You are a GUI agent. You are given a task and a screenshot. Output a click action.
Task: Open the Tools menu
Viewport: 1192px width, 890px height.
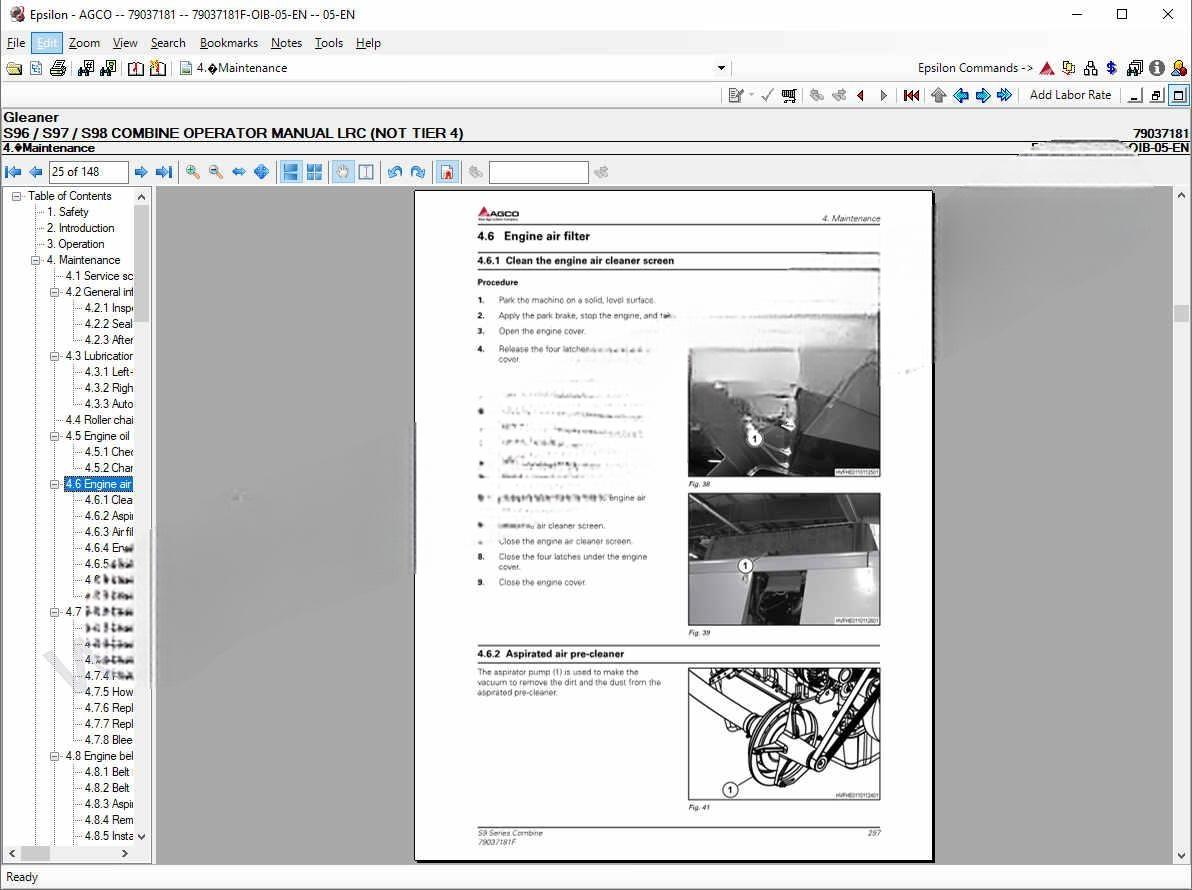pos(328,43)
